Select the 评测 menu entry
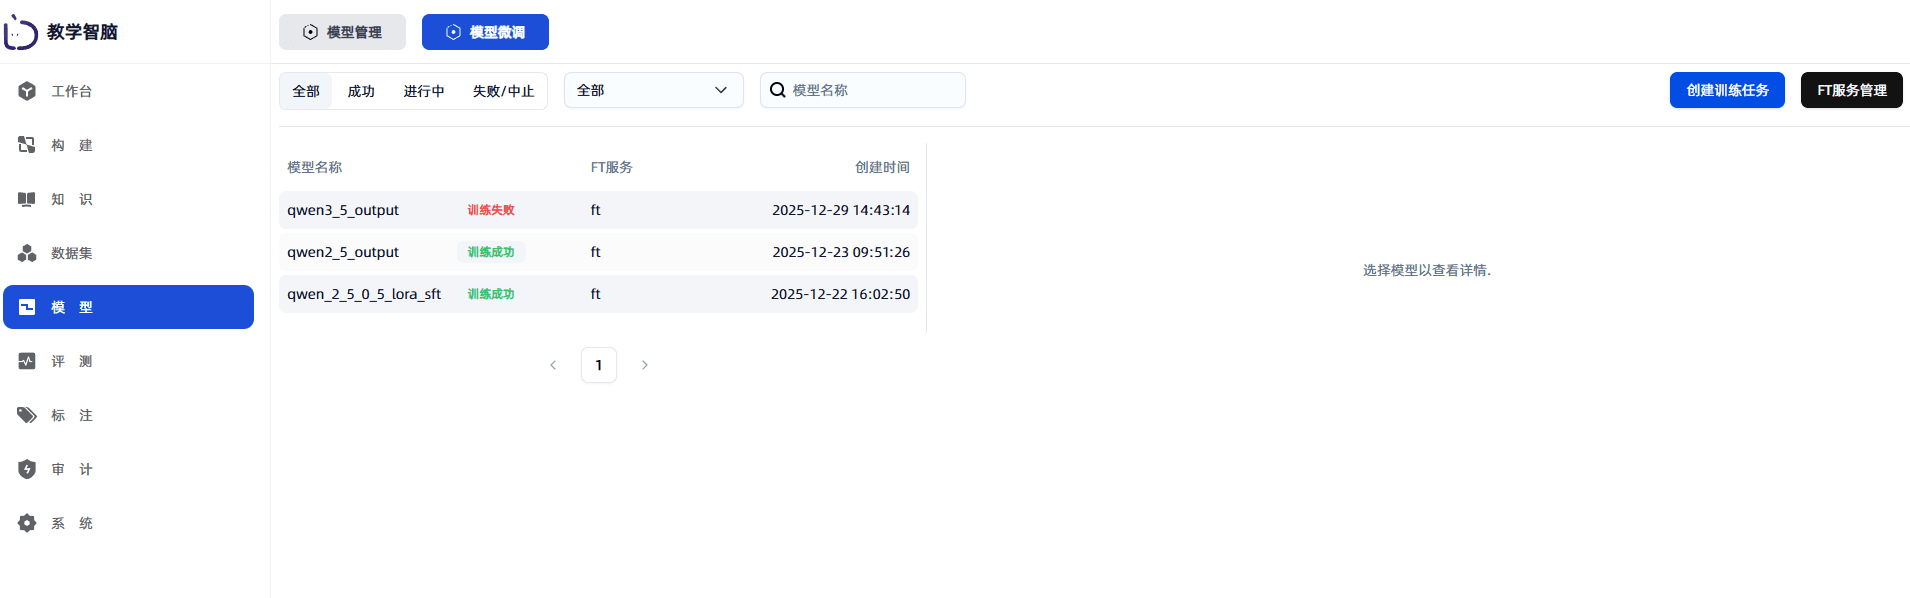Viewport: 1910px width, 598px height. pos(128,361)
